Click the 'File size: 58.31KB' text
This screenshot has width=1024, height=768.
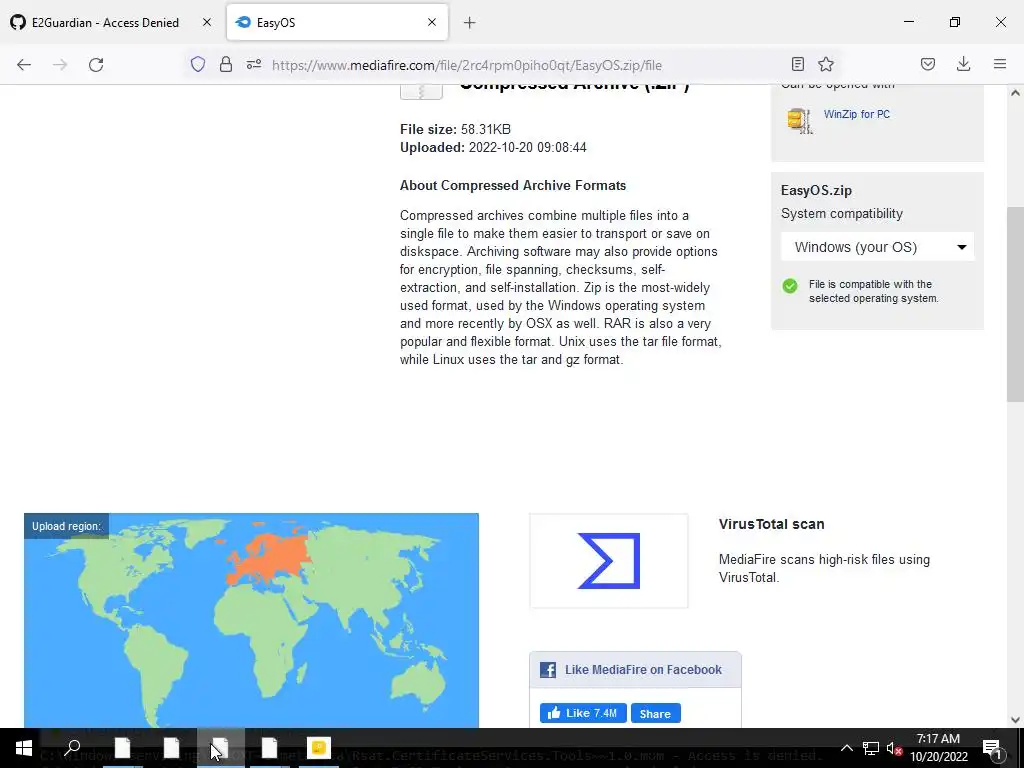click(455, 129)
